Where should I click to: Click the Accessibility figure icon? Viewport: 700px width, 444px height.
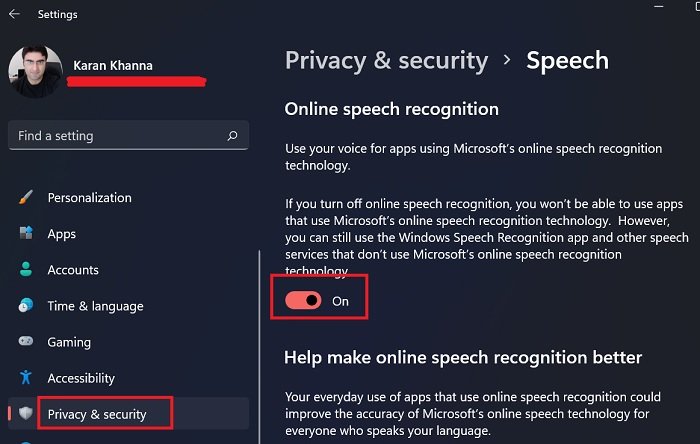(27, 378)
